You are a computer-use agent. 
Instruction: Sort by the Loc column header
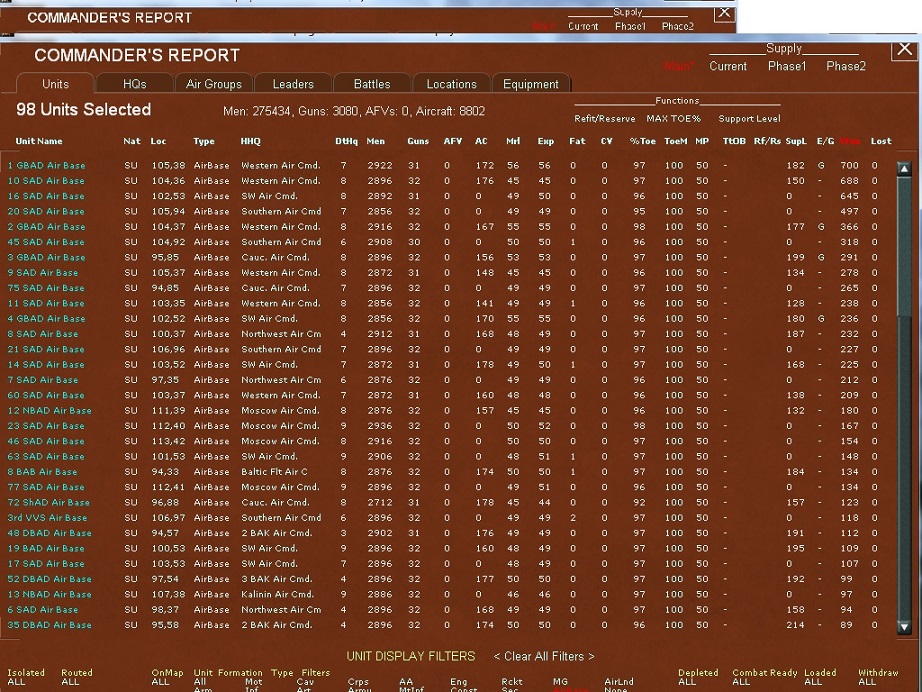click(158, 141)
